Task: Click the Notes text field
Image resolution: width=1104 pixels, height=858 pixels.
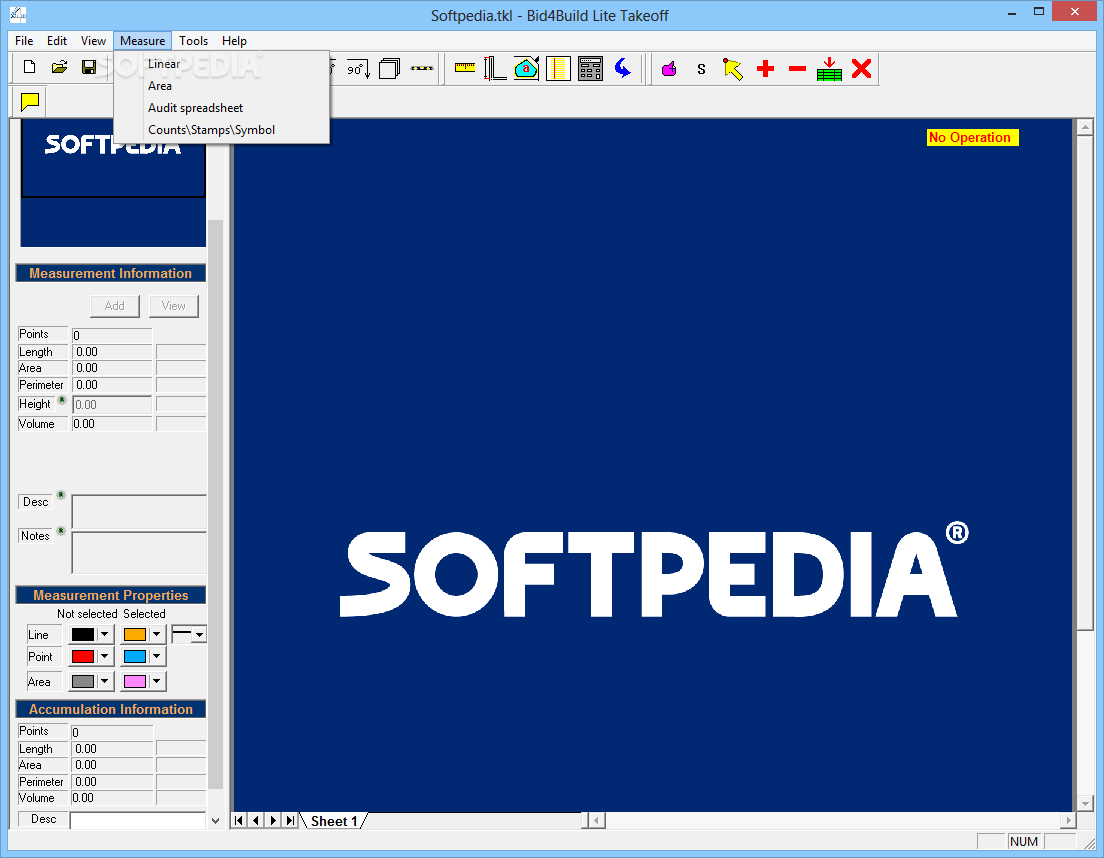Action: (139, 553)
